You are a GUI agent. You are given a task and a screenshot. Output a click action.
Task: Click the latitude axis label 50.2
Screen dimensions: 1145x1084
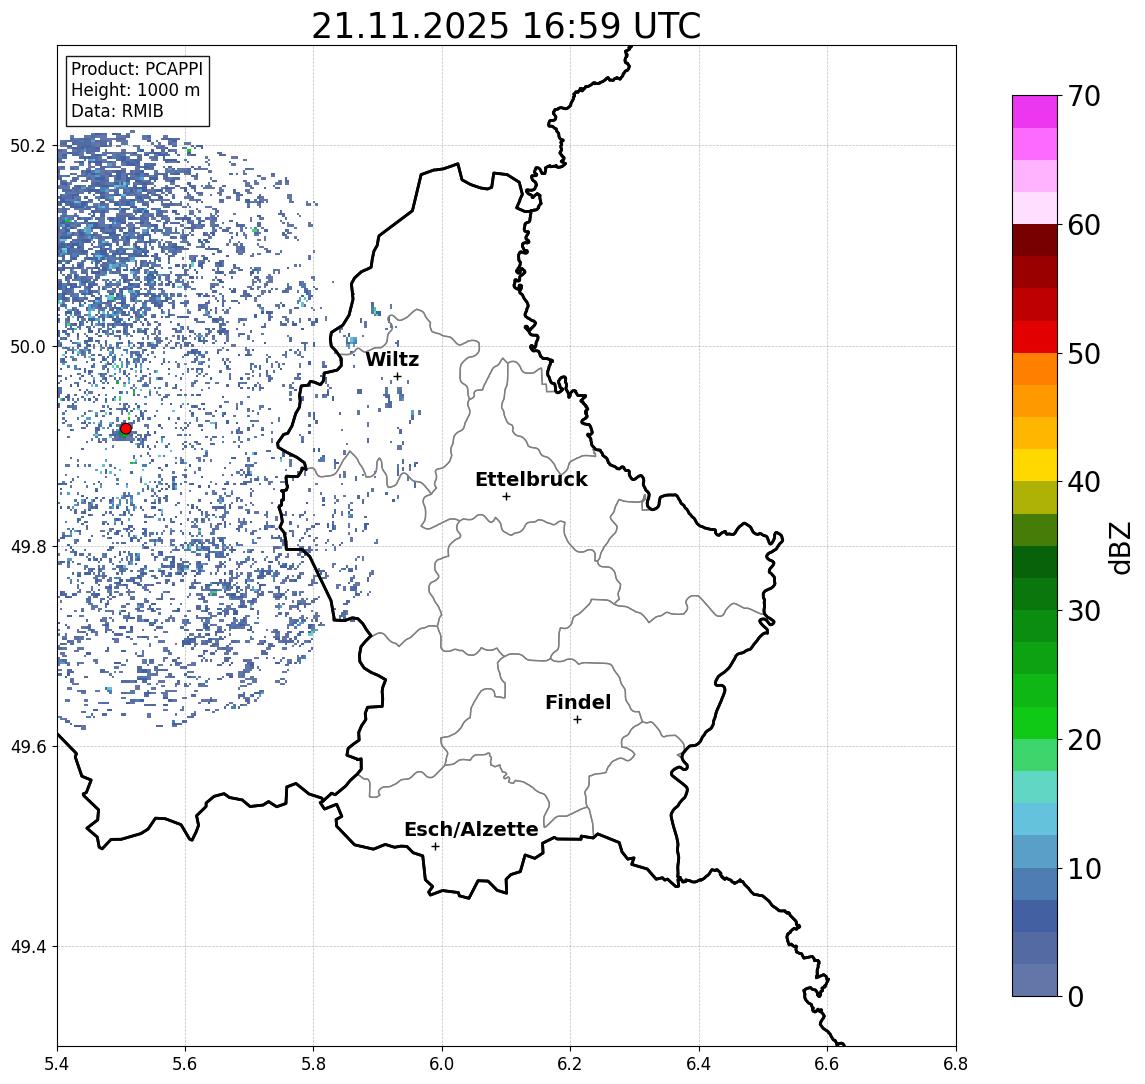click(x=27, y=145)
